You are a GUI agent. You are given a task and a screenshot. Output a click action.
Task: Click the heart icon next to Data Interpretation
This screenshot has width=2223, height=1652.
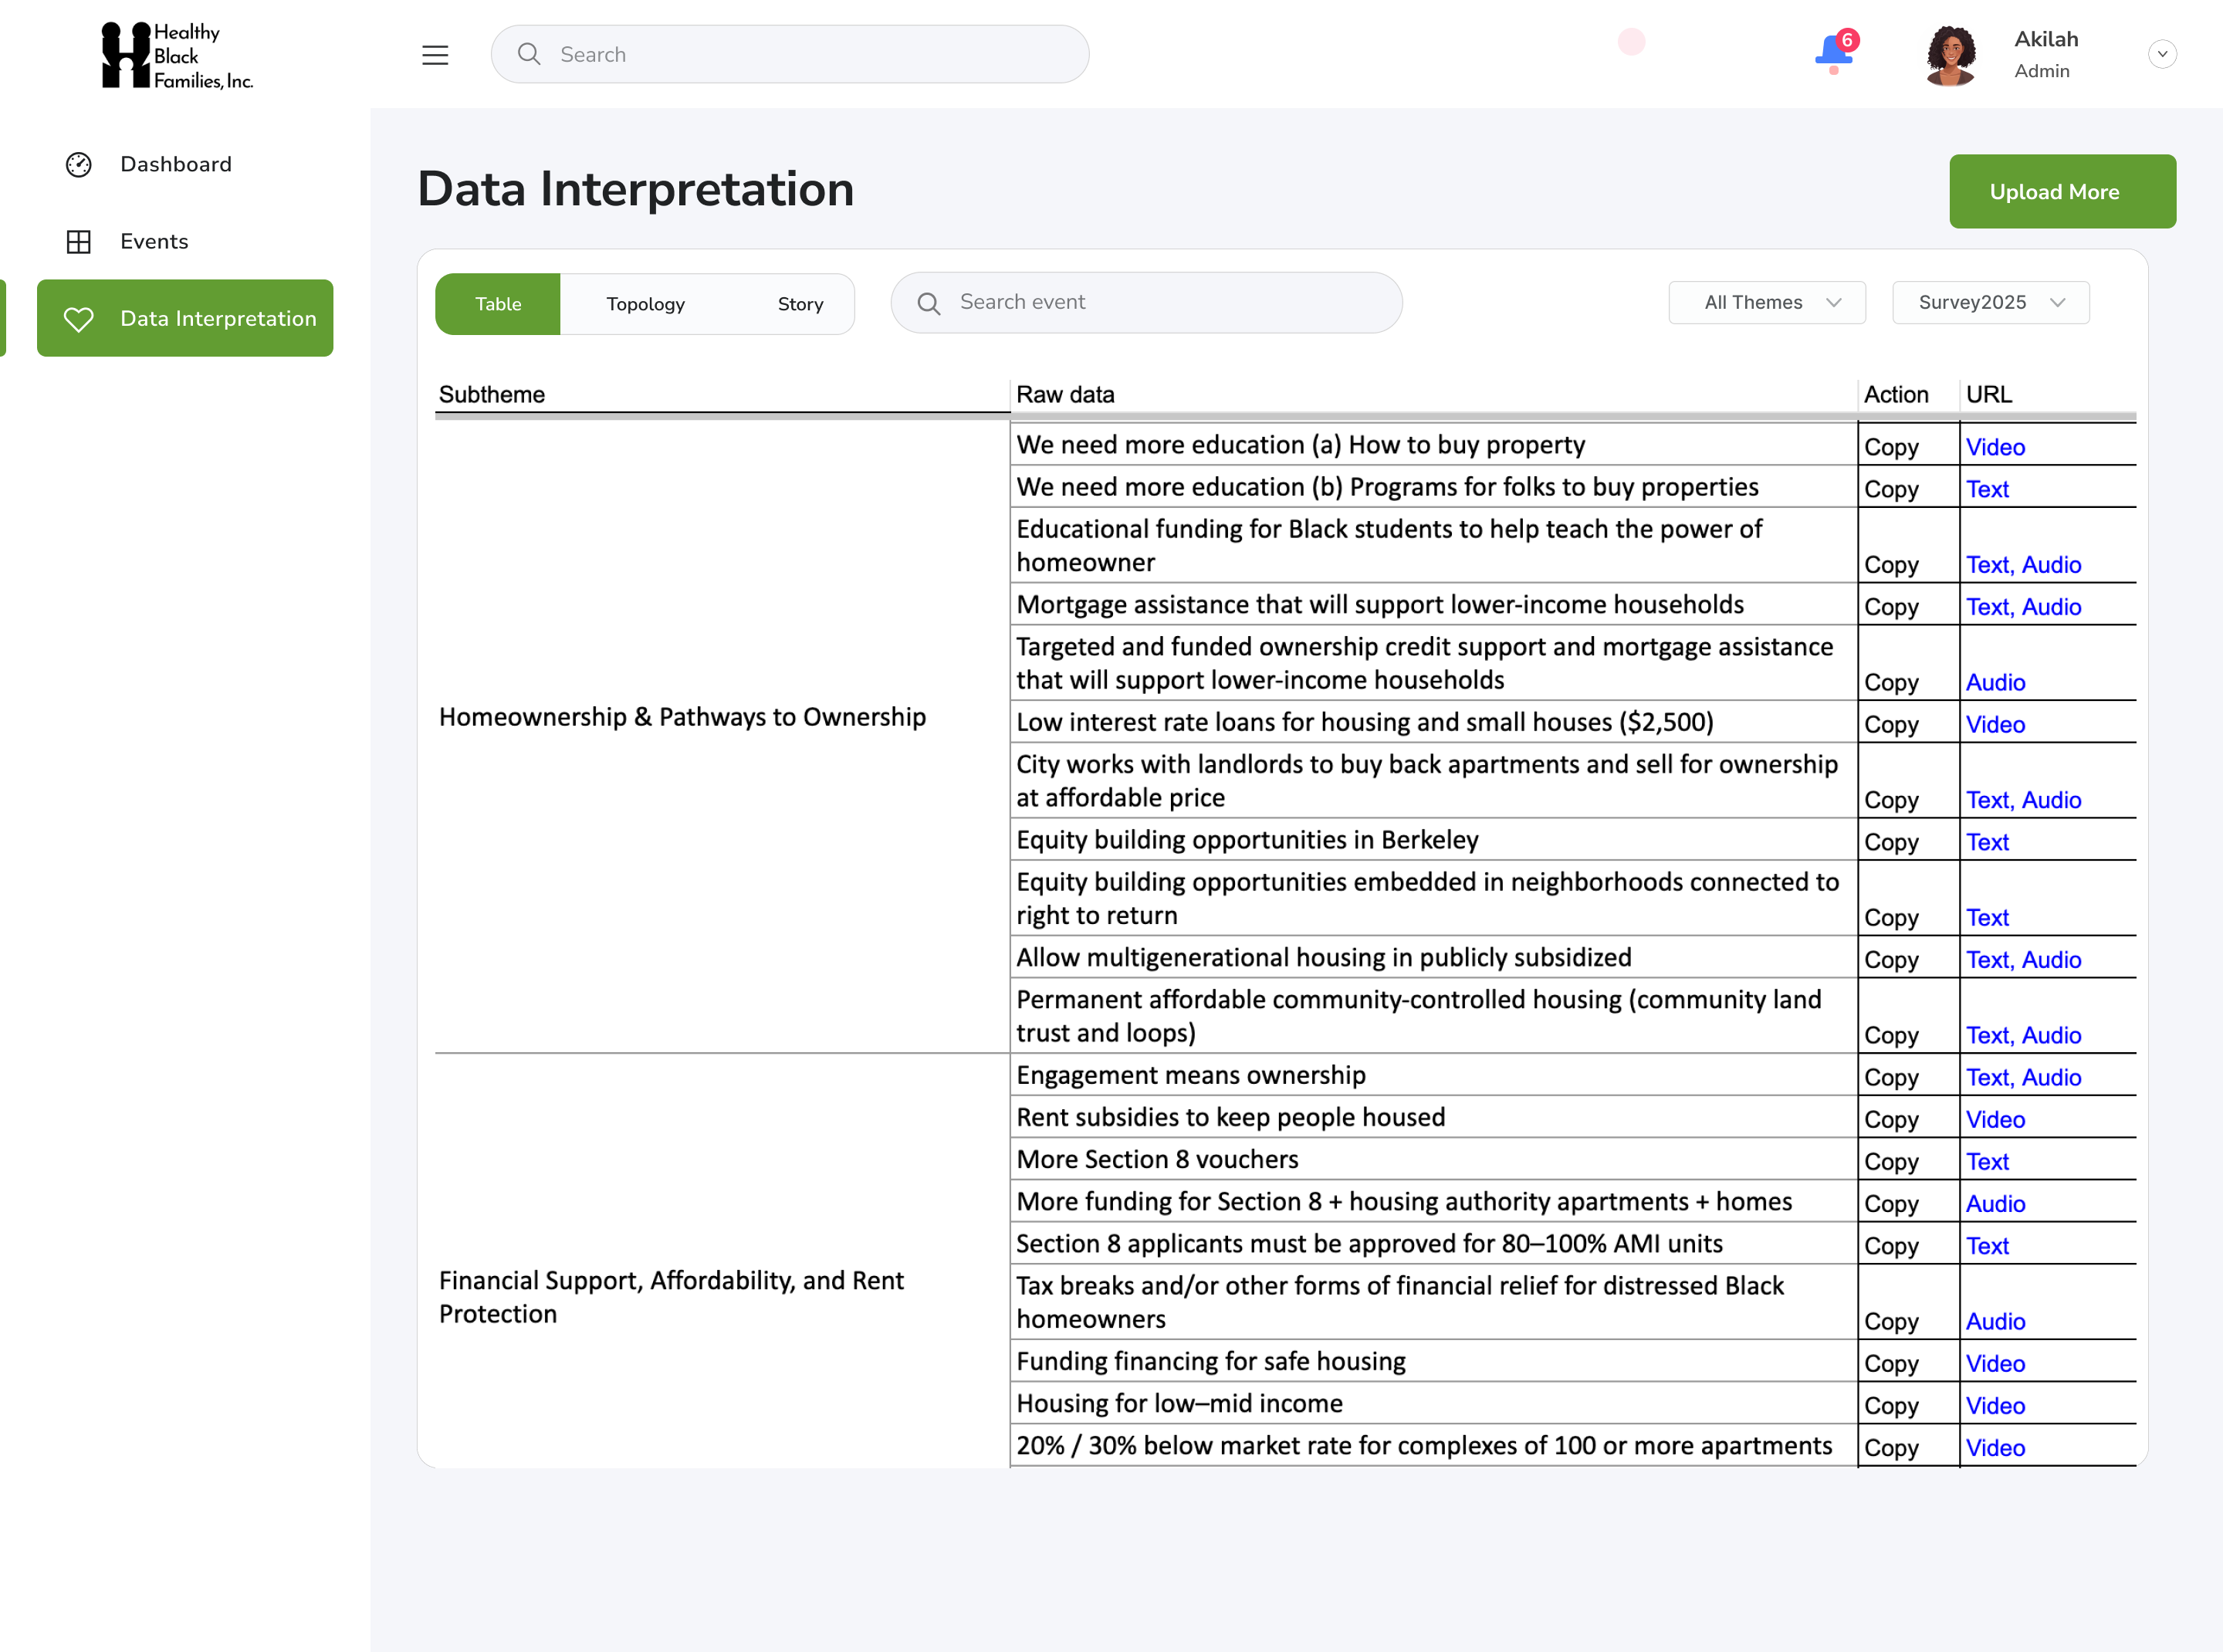[79, 319]
